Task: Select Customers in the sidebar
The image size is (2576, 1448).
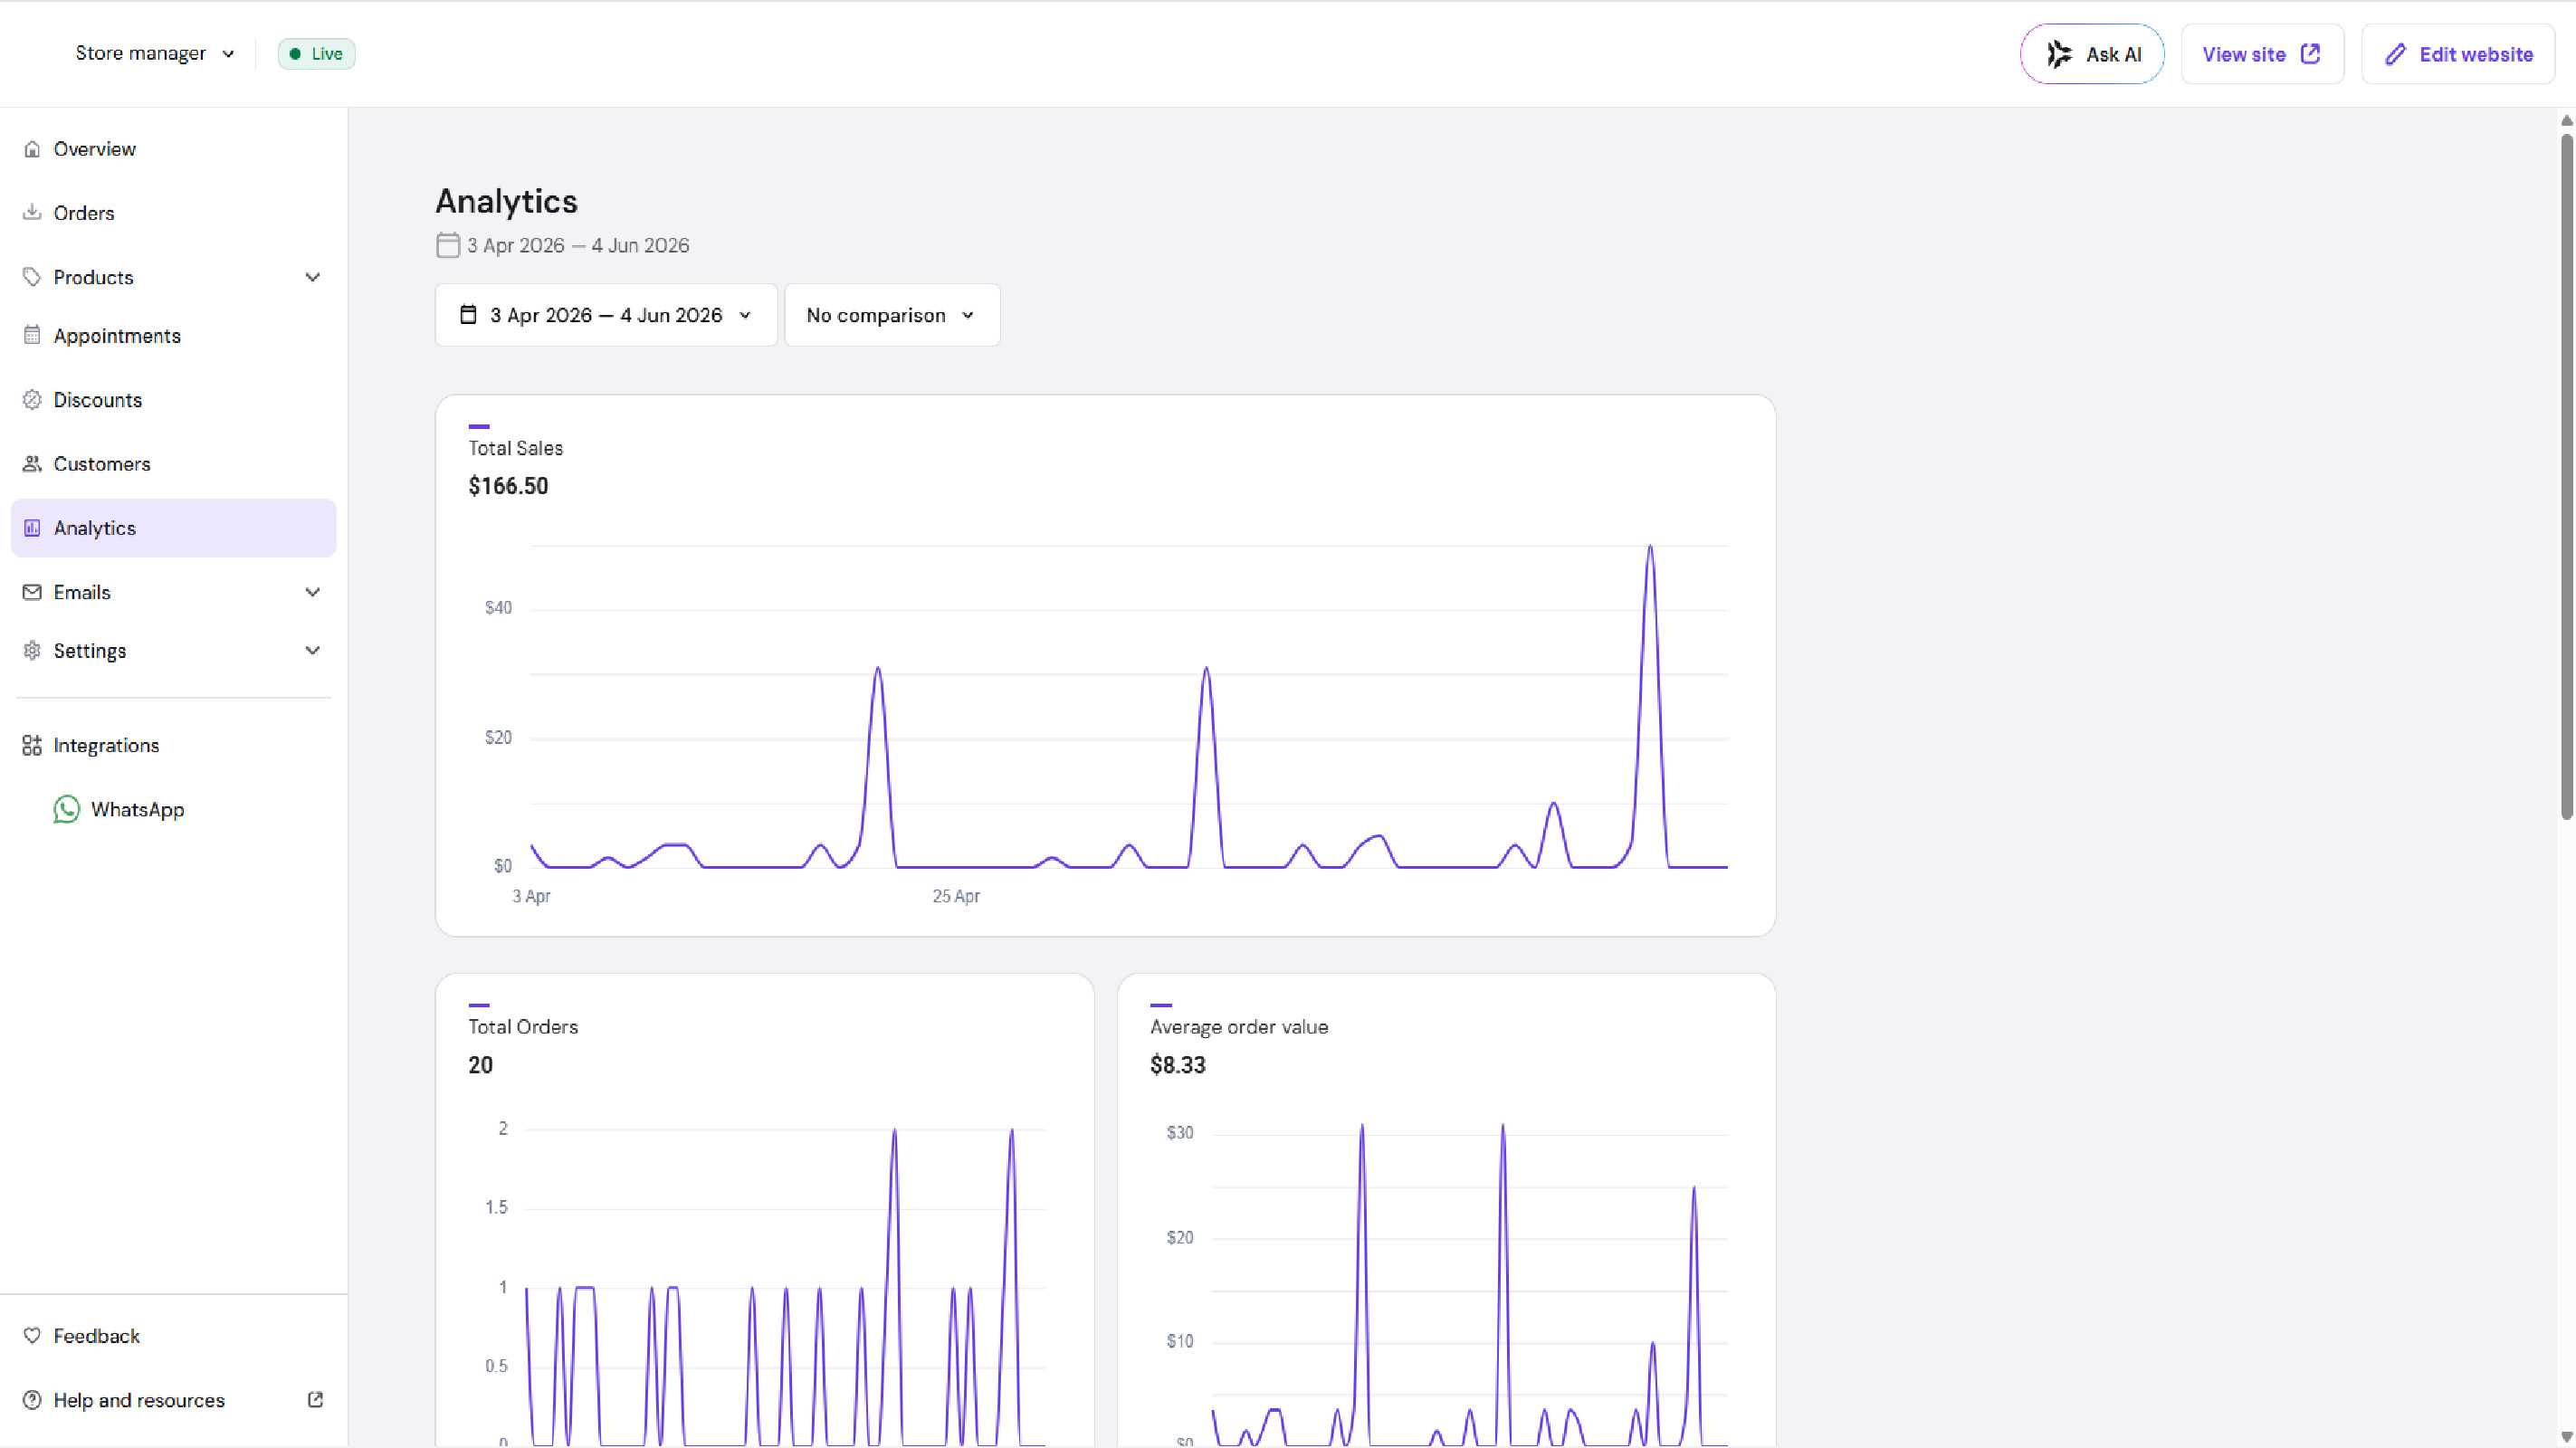Action: (x=174, y=464)
